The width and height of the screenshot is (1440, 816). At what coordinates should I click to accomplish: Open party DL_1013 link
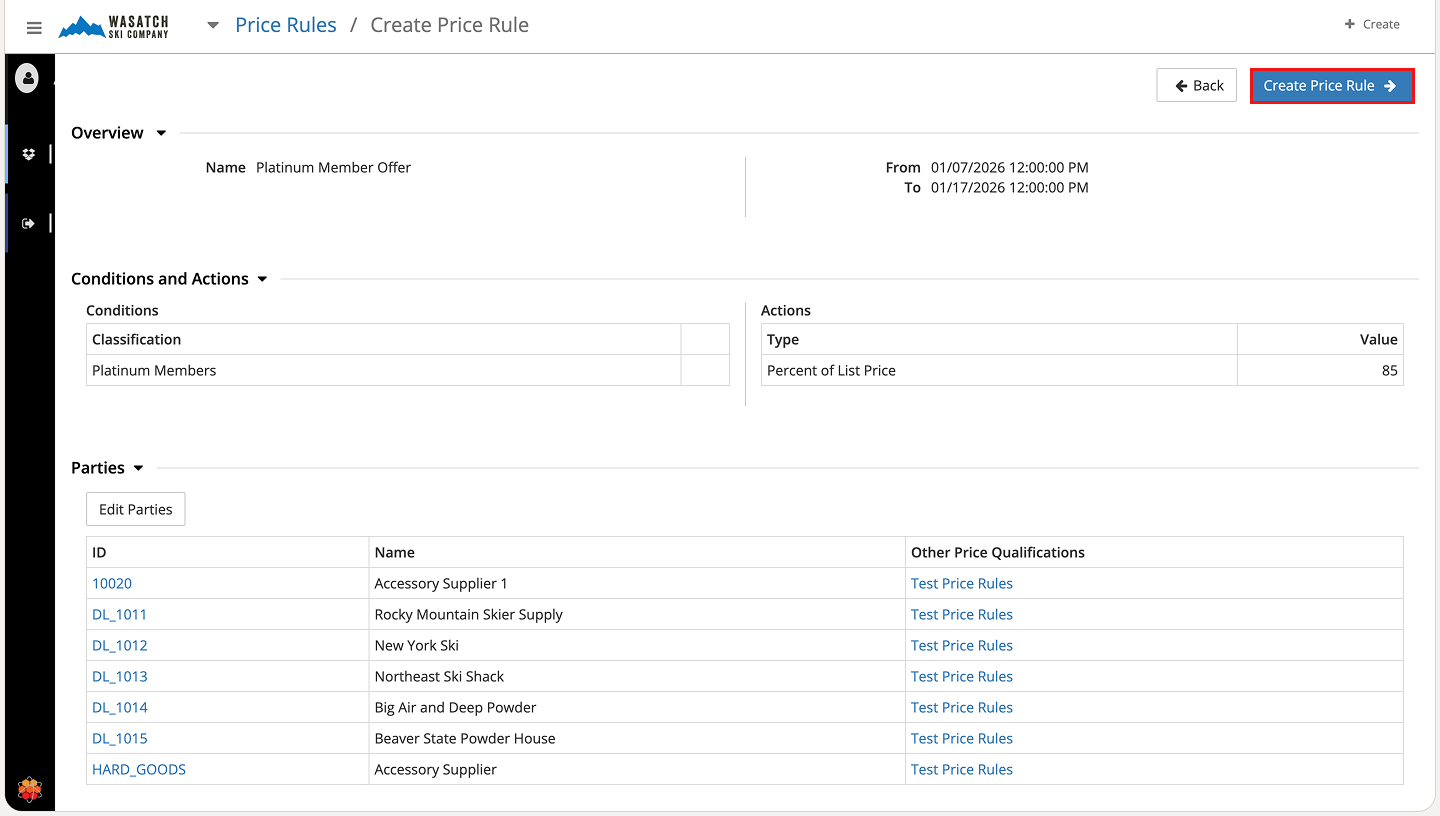[x=120, y=676]
